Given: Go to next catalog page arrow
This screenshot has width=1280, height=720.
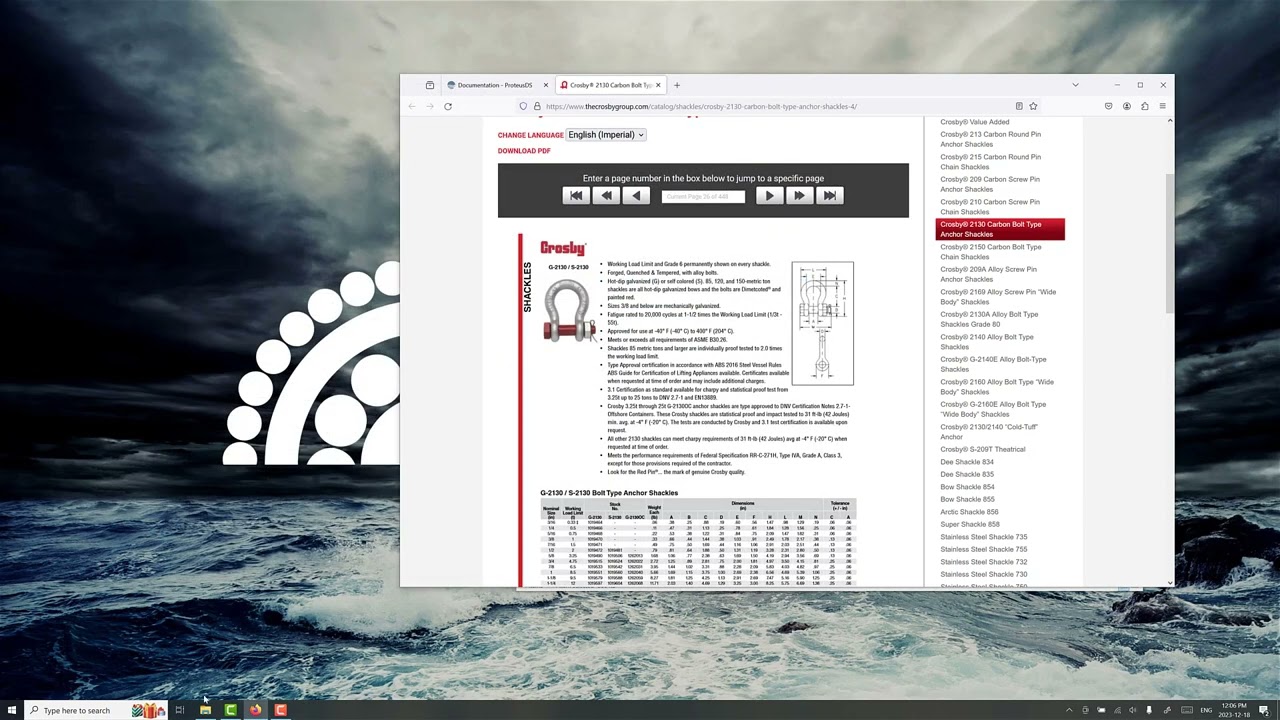Looking at the screenshot, I should click(769, 196).
